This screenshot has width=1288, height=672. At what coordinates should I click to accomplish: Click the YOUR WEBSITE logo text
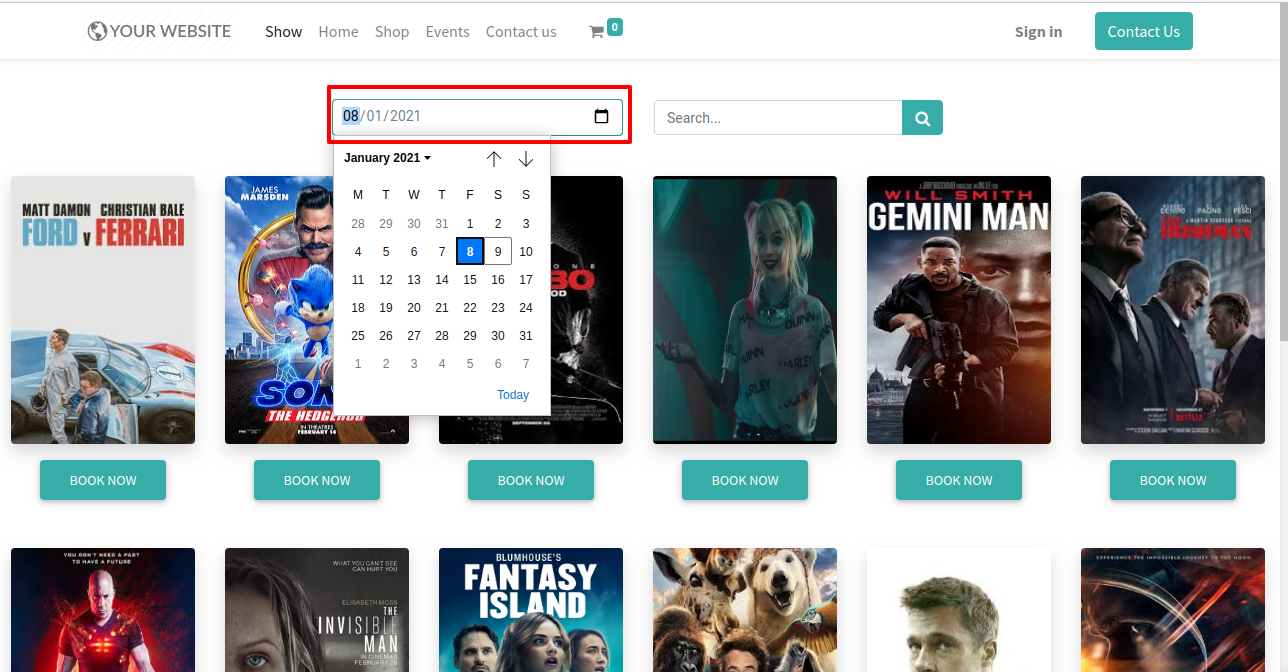[x=170, y=31]
